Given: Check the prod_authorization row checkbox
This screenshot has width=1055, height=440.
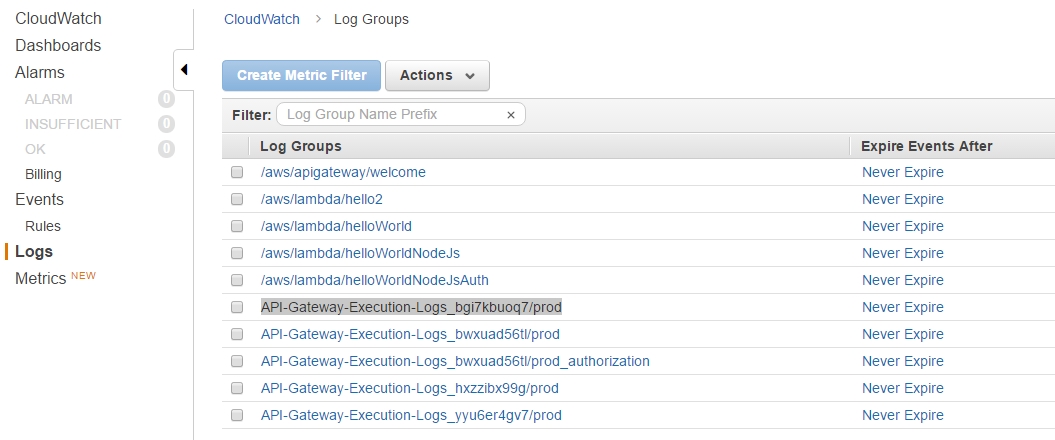Looking at the screenshot, I should (x=237, y=361).
